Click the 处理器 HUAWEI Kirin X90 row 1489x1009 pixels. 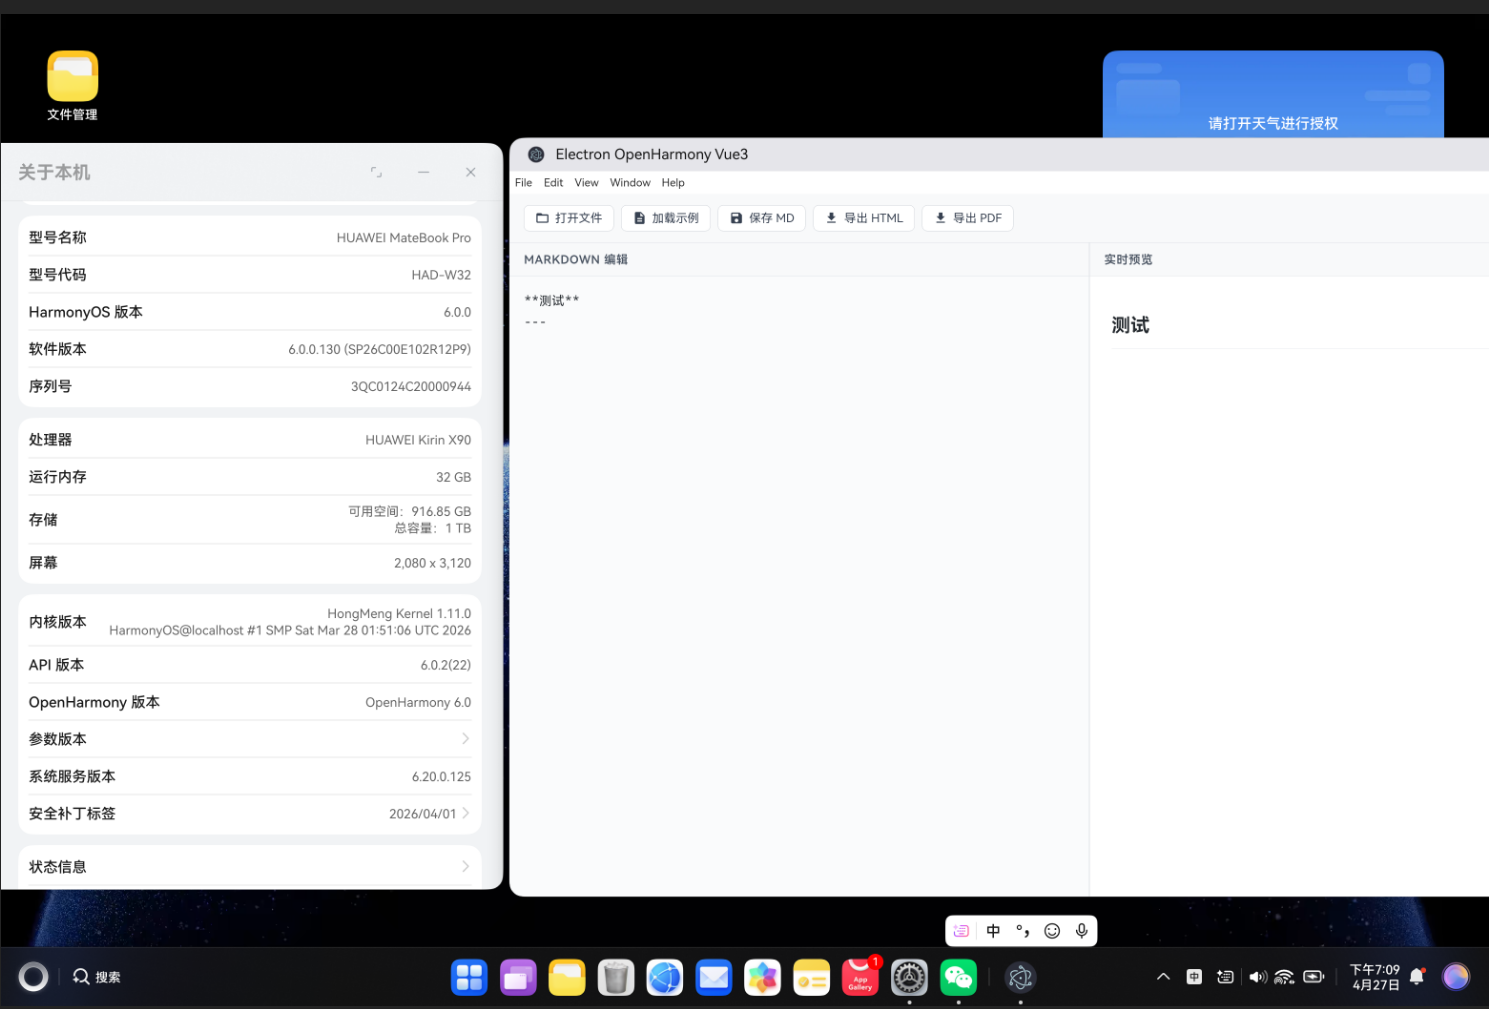tap(249, 440)
